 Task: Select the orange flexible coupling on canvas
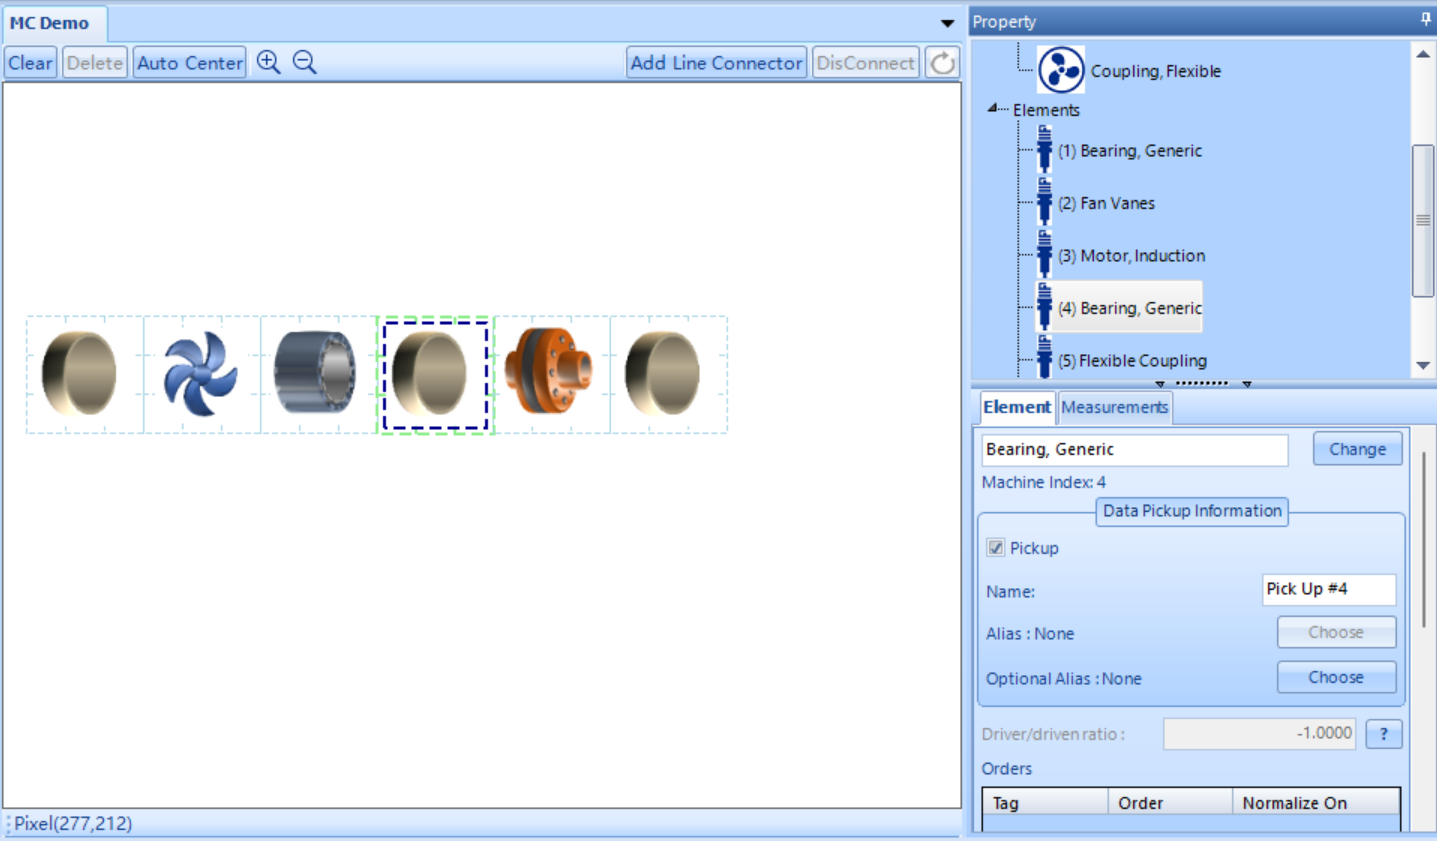[549, 371]
